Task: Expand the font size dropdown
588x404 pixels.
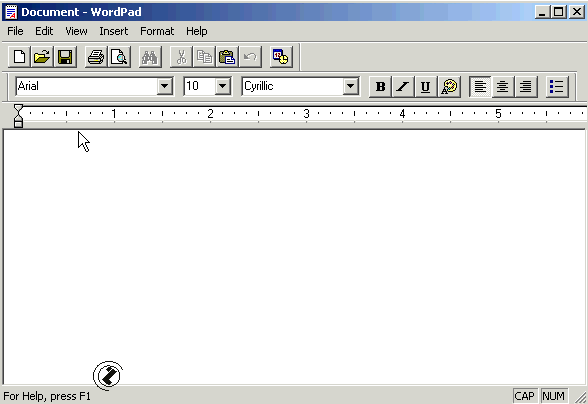Action: [x=223, y=86]
